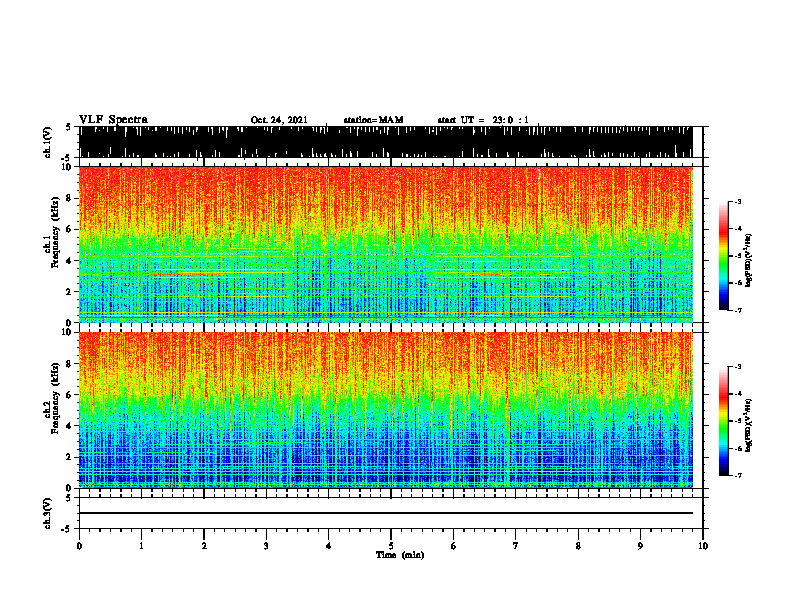792x612 pixels.
Task: Click the "-5" tick on ch.3(V) axis
Action: pos(67,529)
